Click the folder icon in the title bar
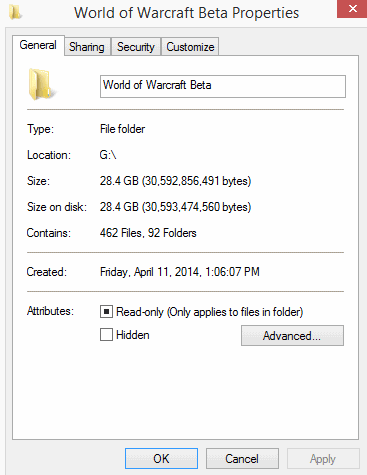The image size is (367, 475). tap(15, 13)
